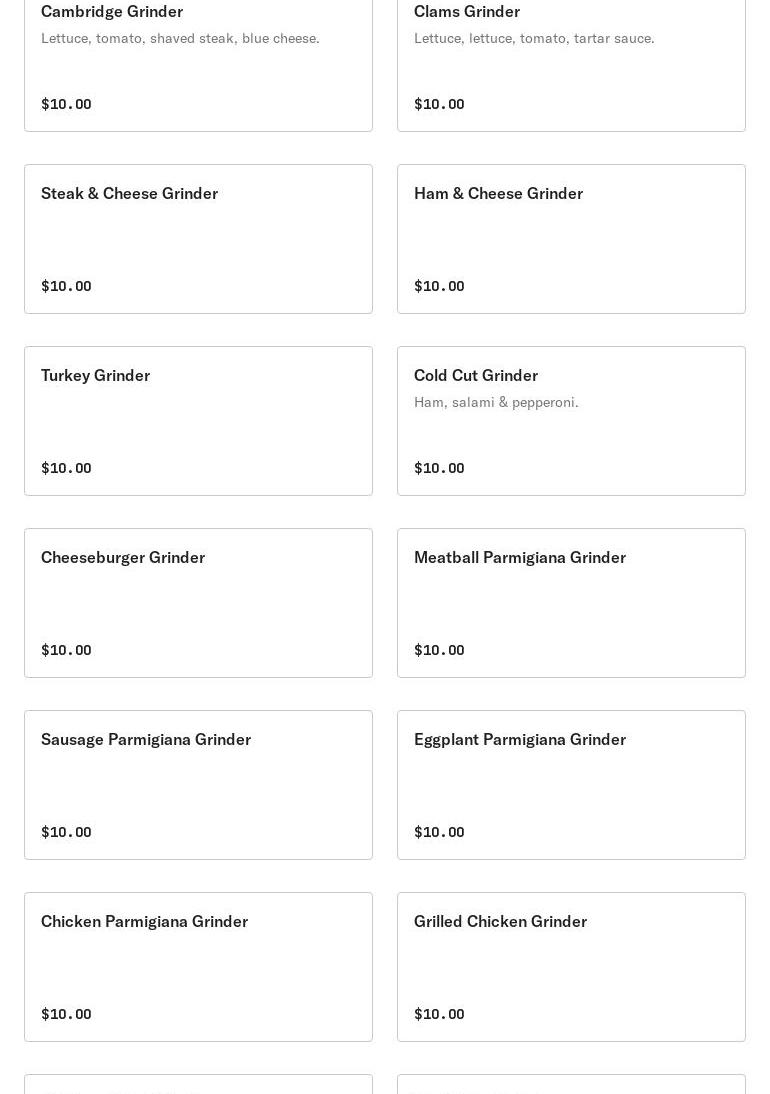This screenshot has height=1094, width=770.
Task: Click the Clams Grinder tartar sauce description
Action: click(534, 38)
